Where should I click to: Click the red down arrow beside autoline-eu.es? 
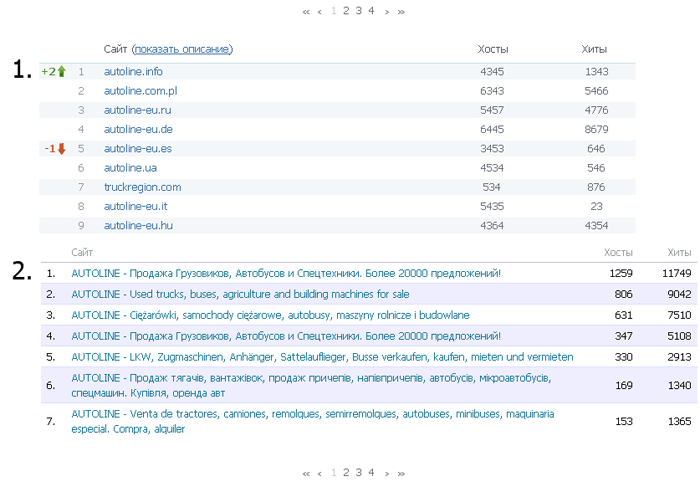coord(61,149)
